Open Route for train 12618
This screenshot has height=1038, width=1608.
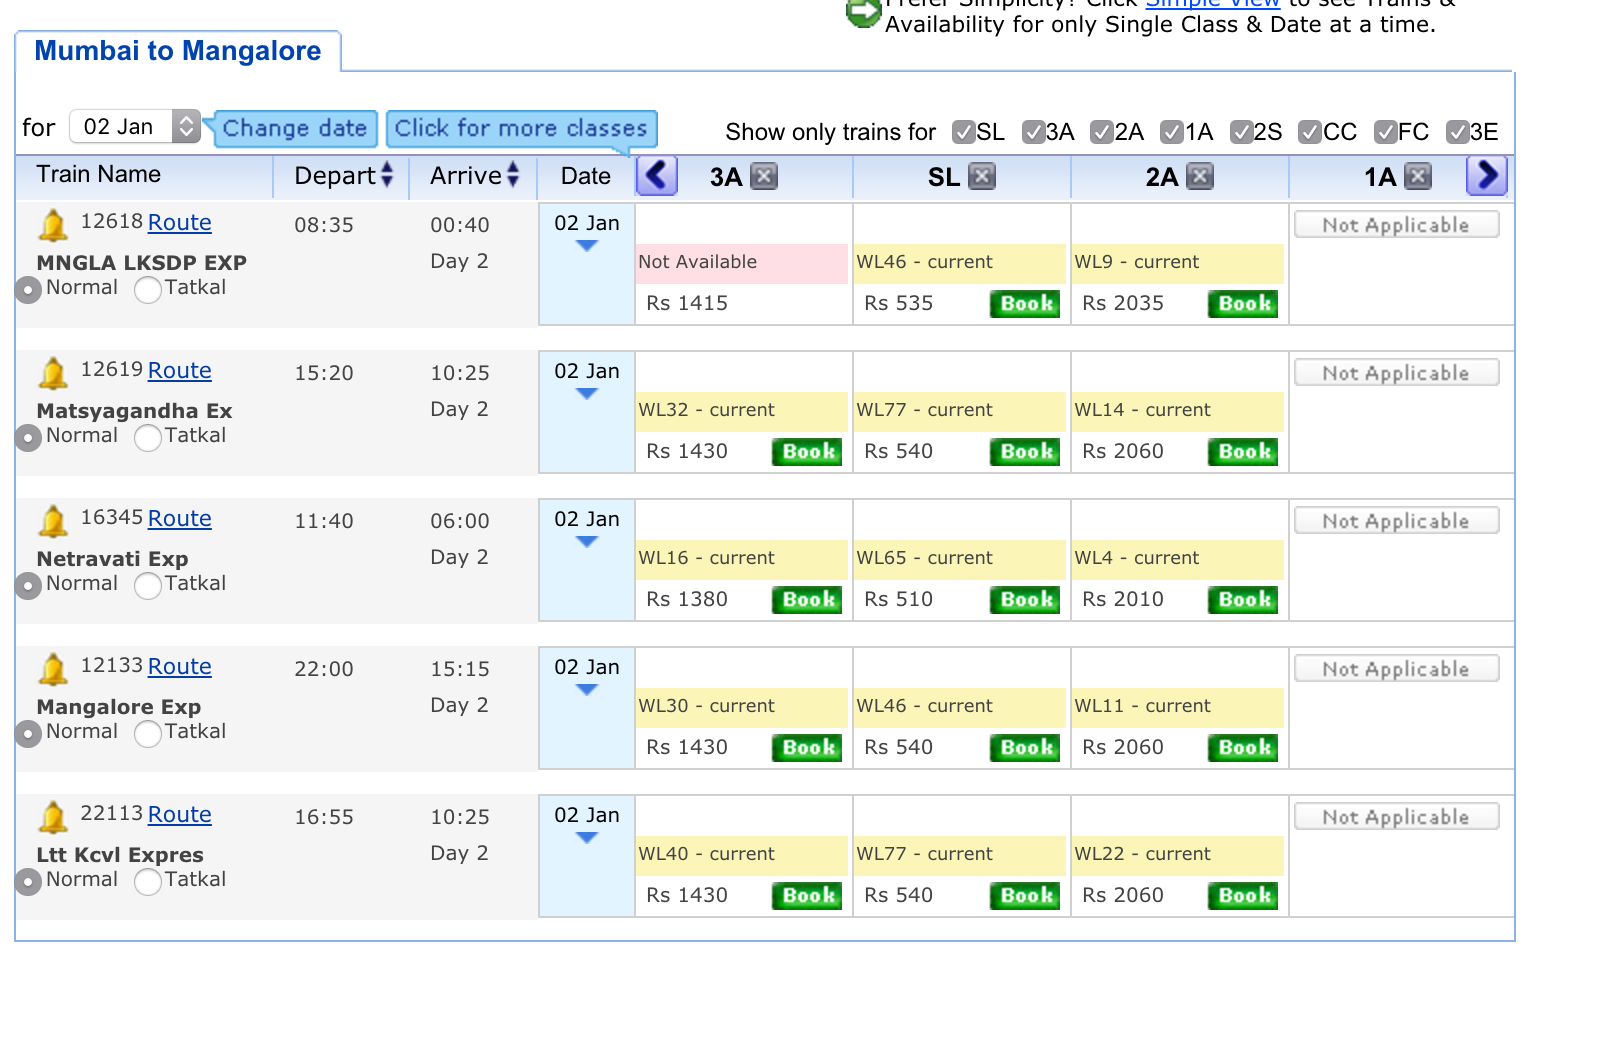(x=180, y=223)
